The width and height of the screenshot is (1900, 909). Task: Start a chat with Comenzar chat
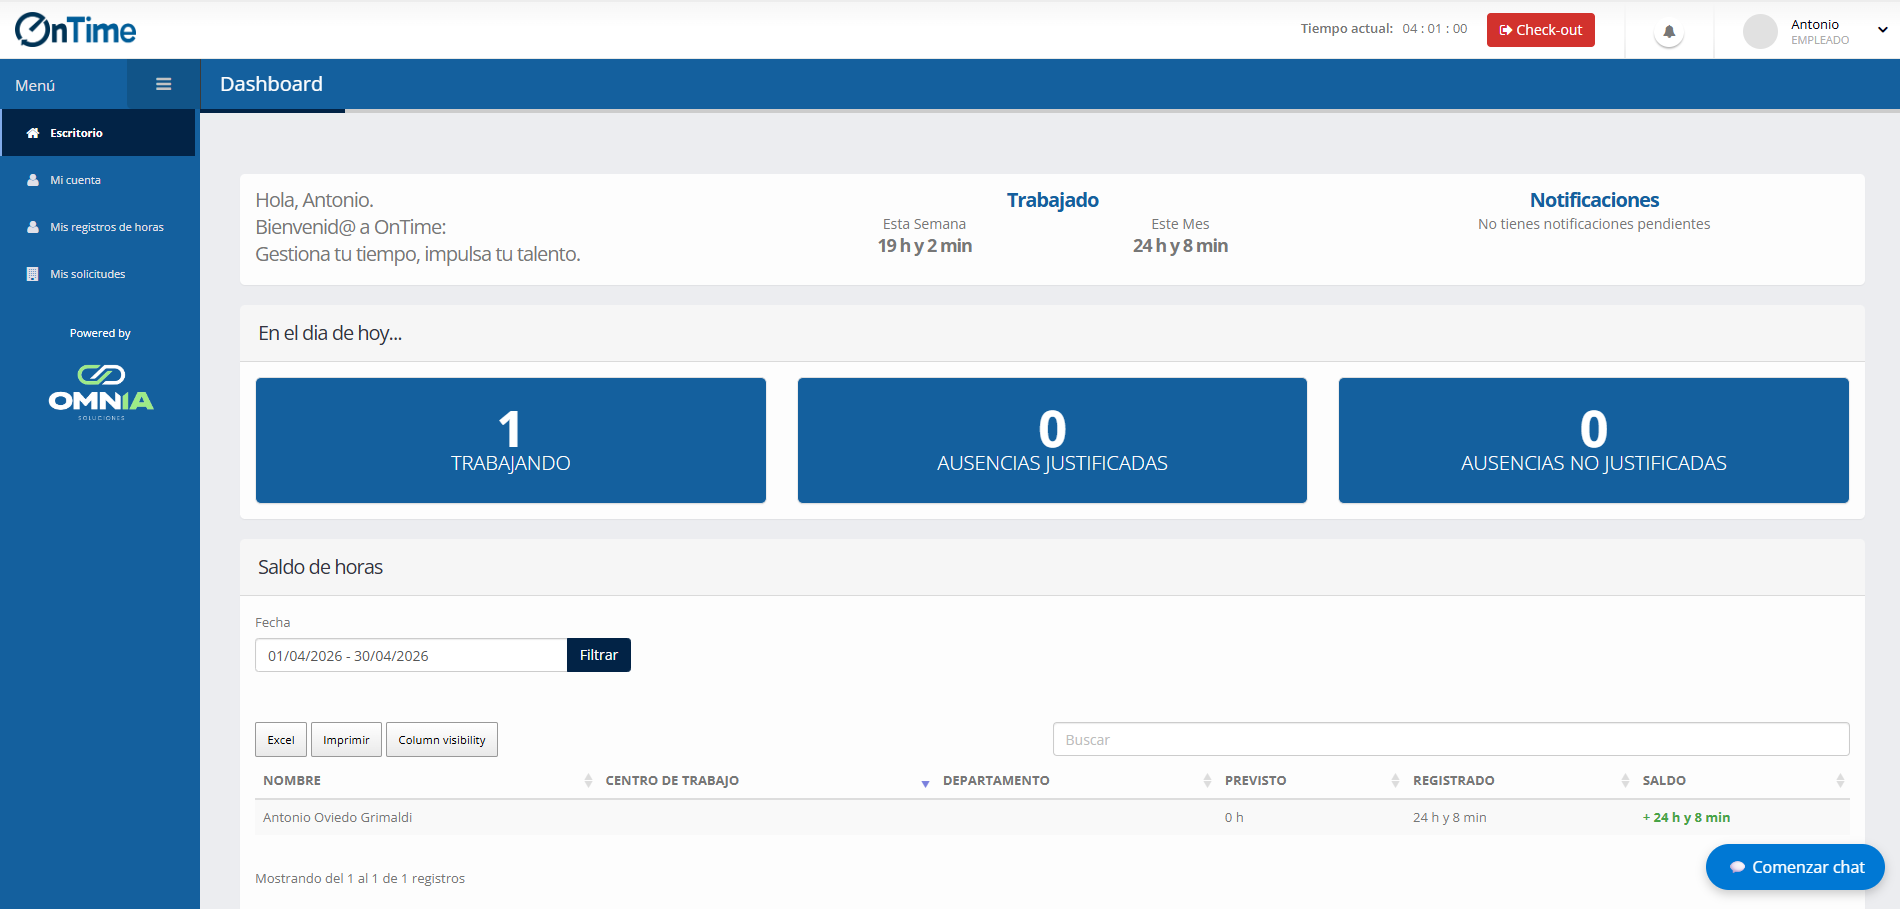[1795, 867]
